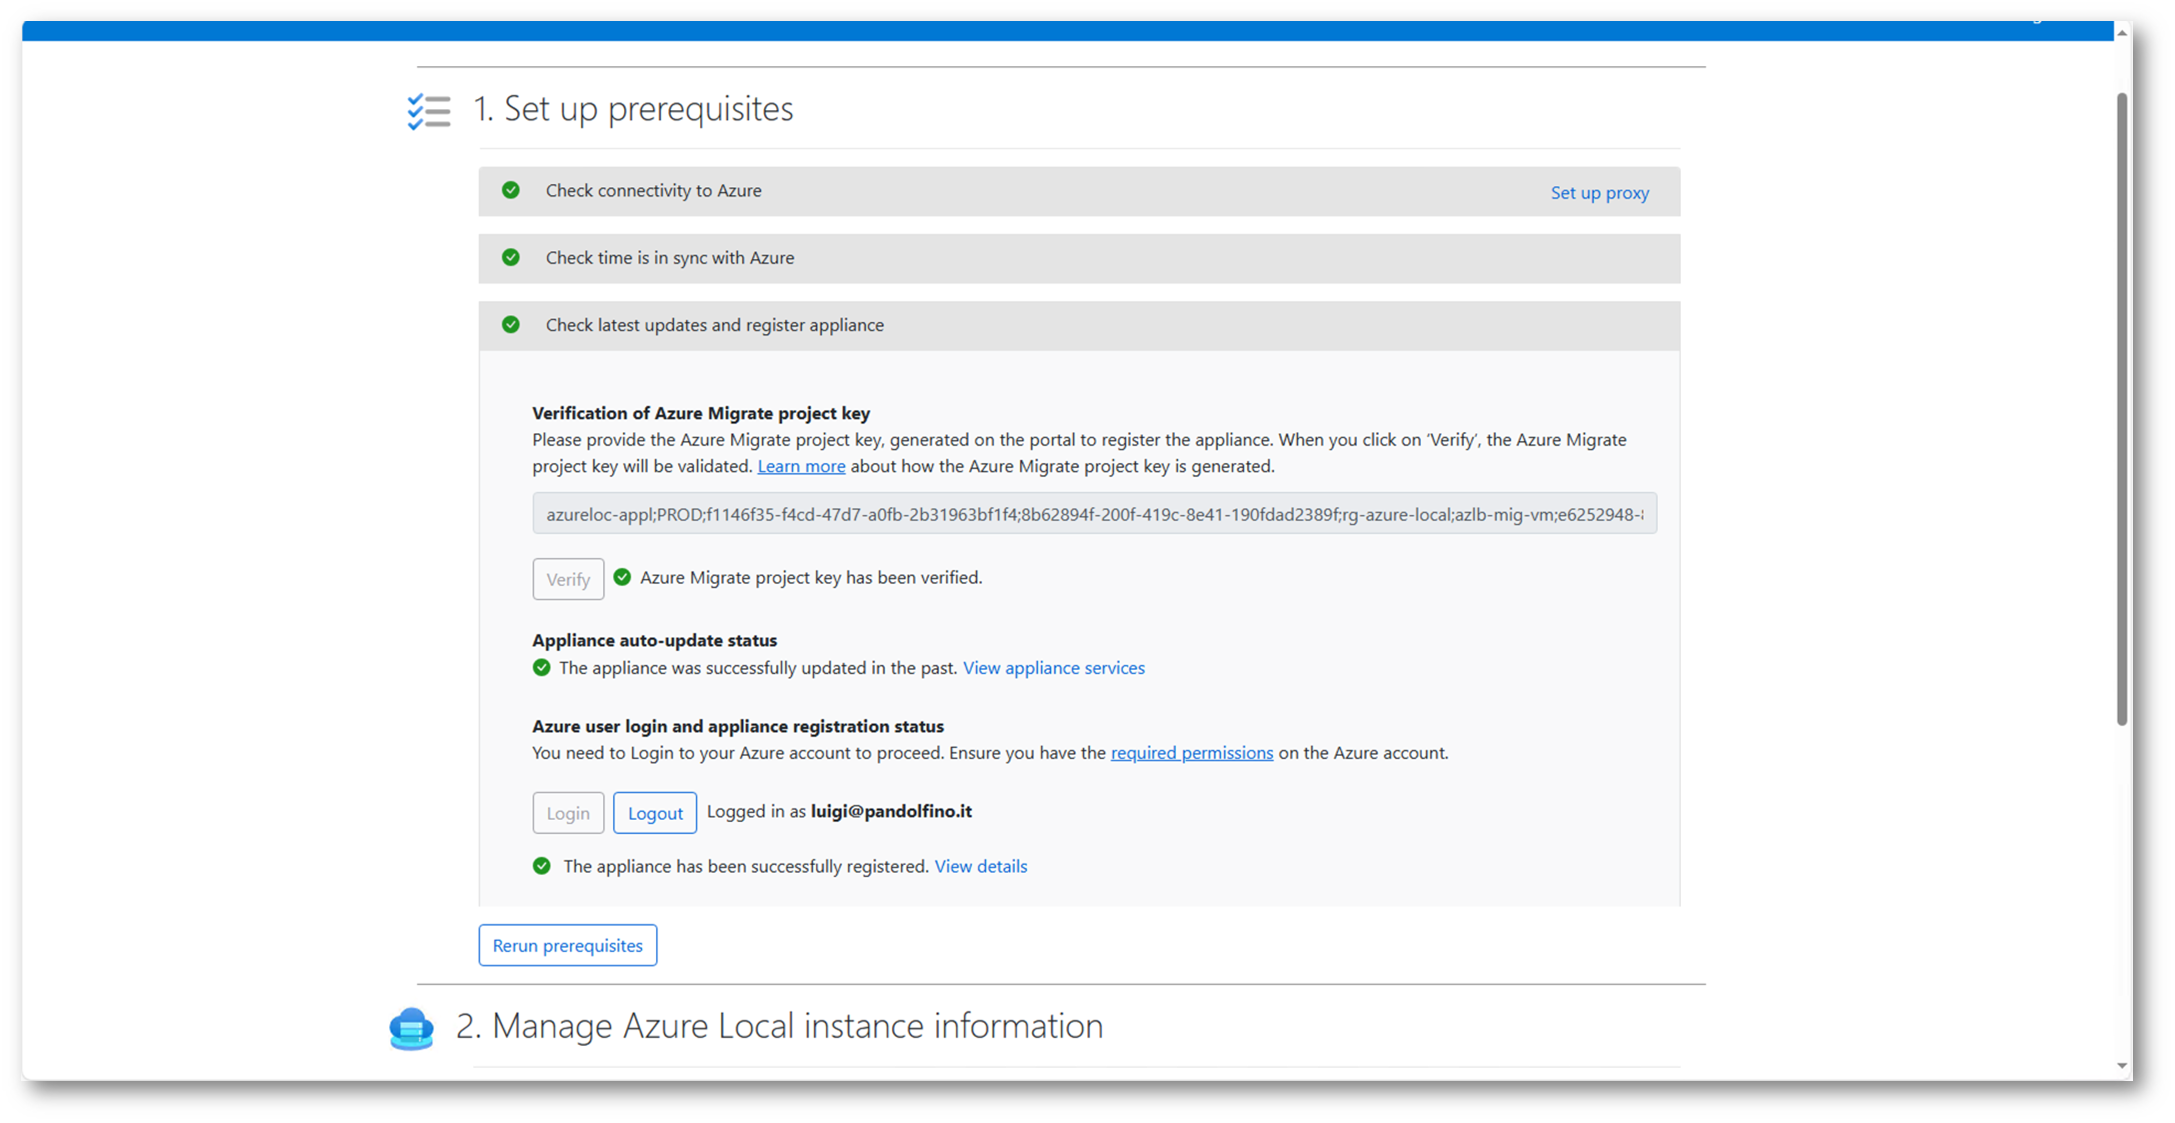Click green check beside appliance updated message
2175x1123 pixels.
[x=541, y=667]
